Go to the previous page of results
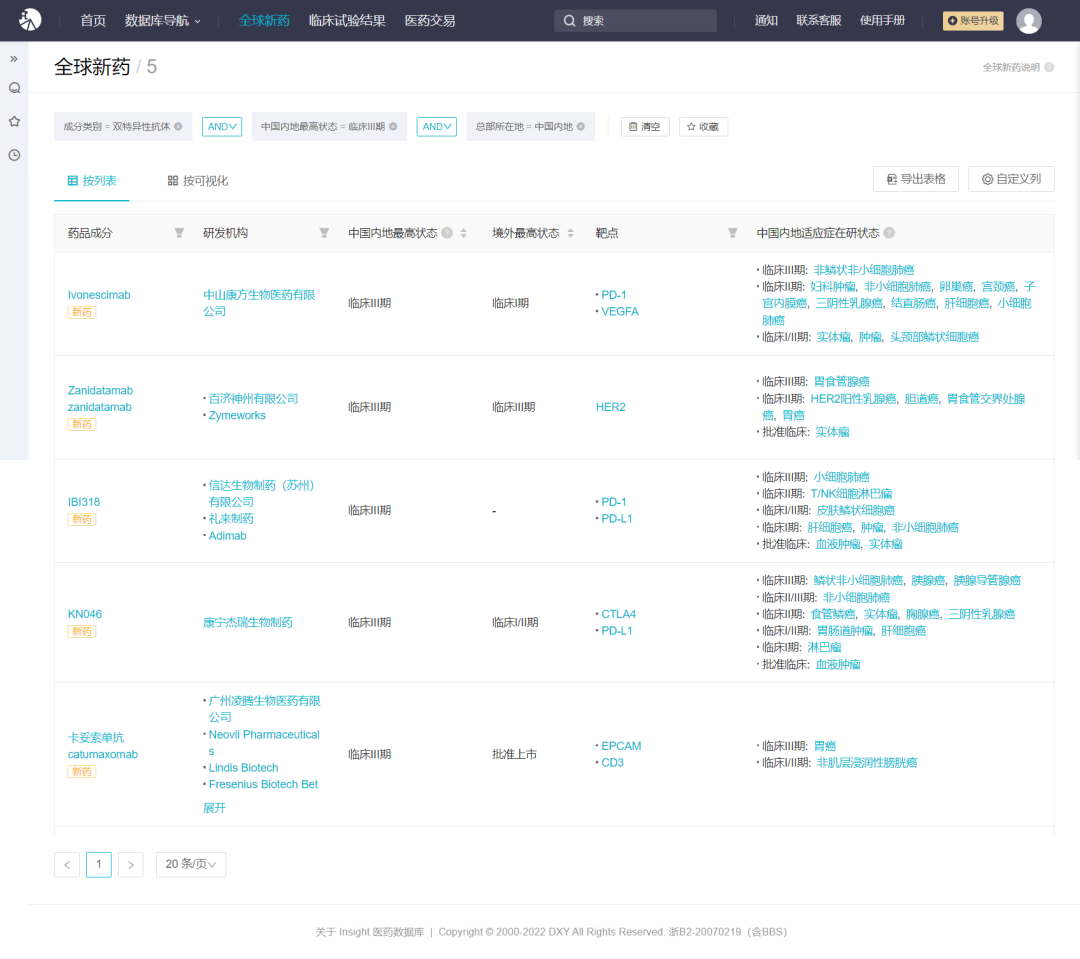This screenshot has width=1080, height=959. click(67, 865)
